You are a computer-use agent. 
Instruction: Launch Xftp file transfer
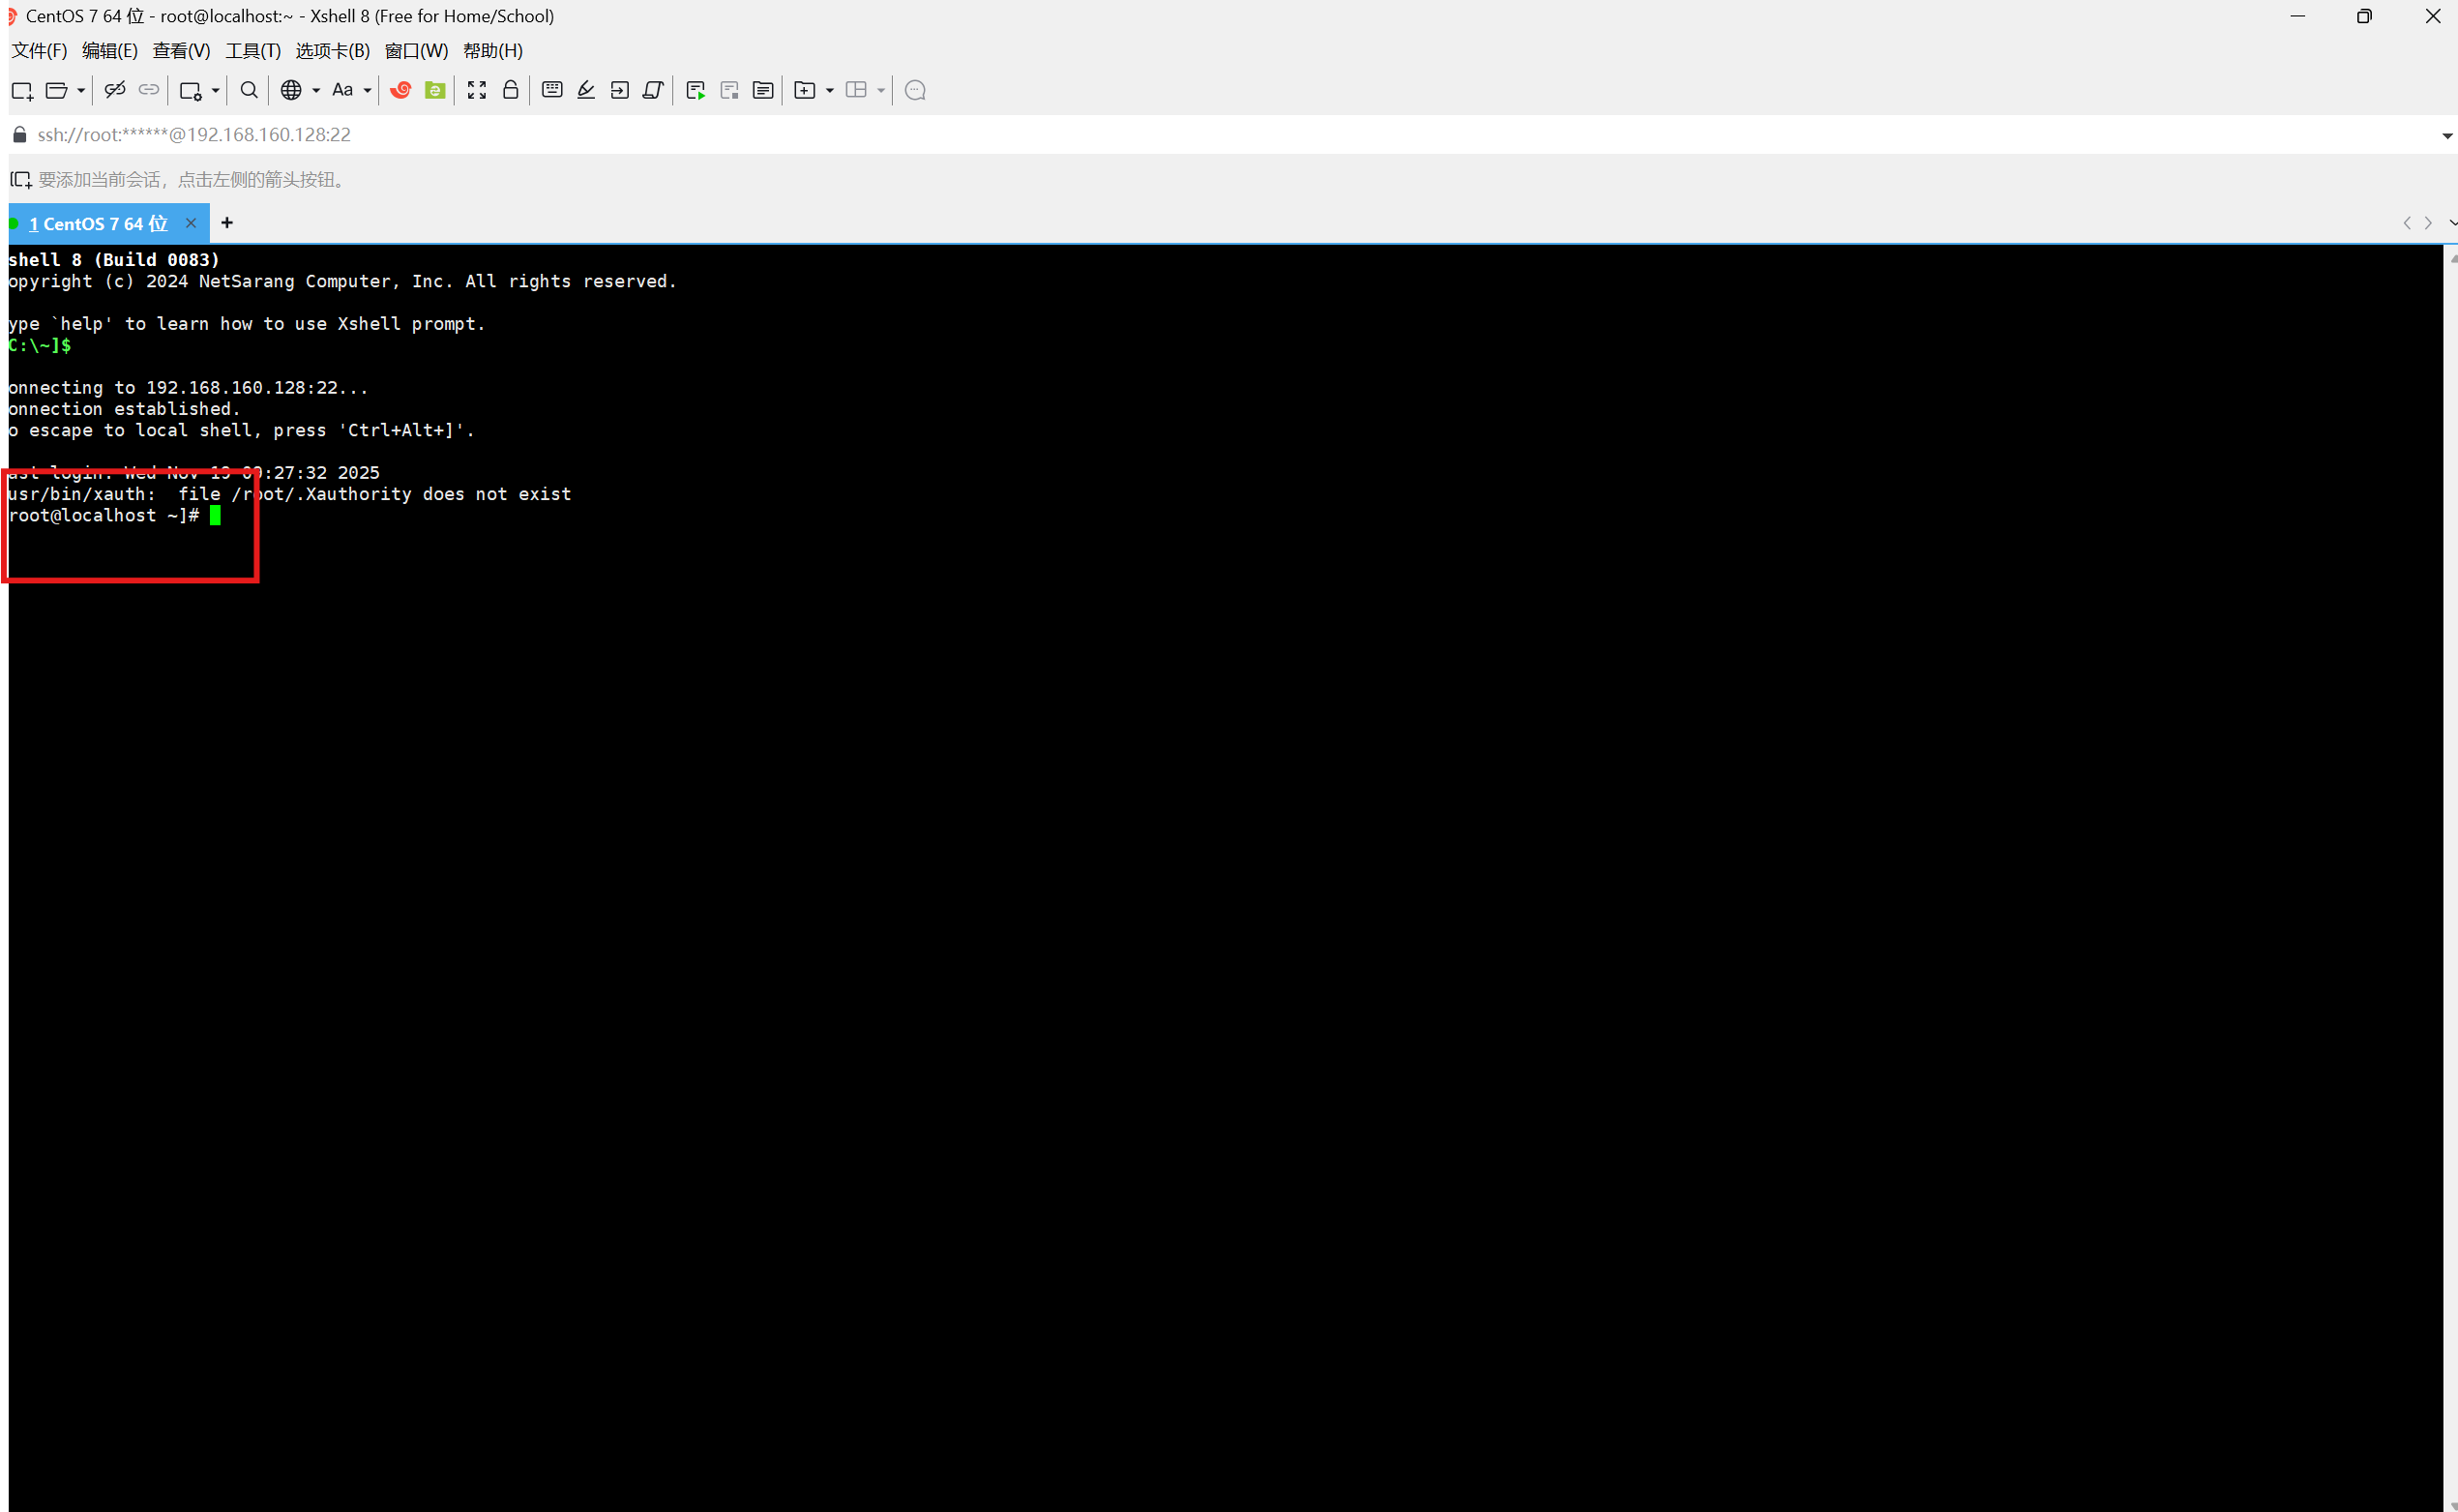click(435, 90)
